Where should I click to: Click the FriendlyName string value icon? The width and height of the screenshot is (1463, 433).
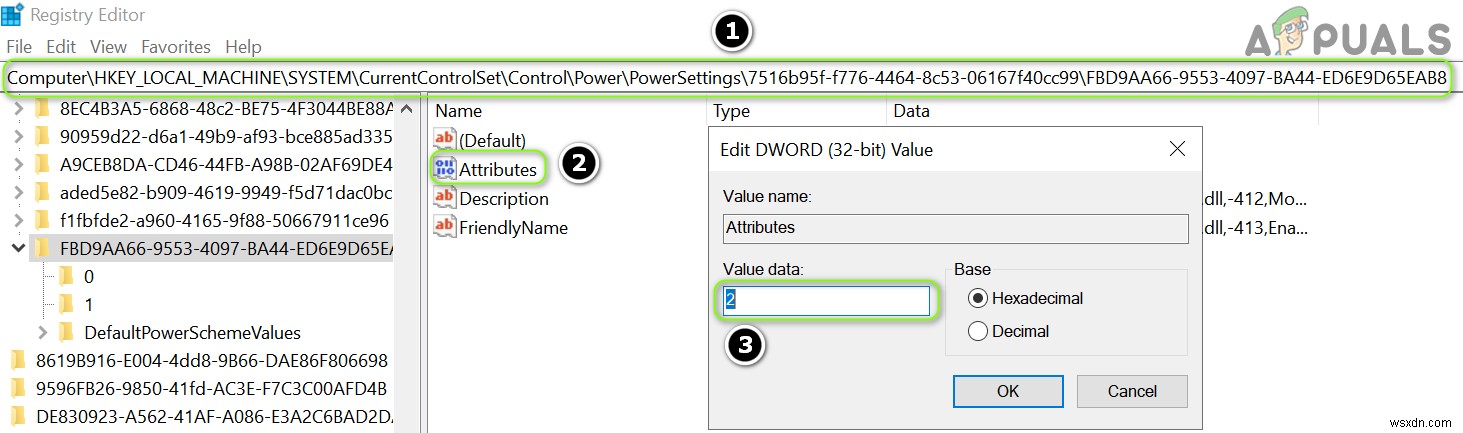tap(444, 227)
